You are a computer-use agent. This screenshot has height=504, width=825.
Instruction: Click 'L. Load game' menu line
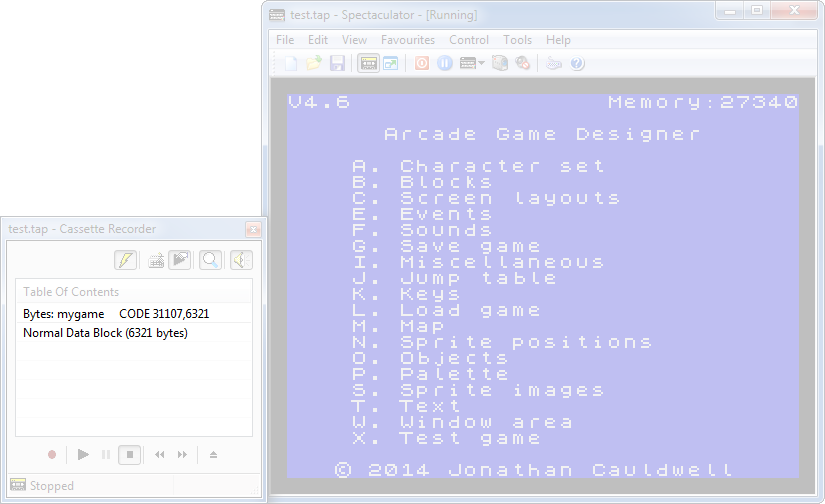(446, 310)
